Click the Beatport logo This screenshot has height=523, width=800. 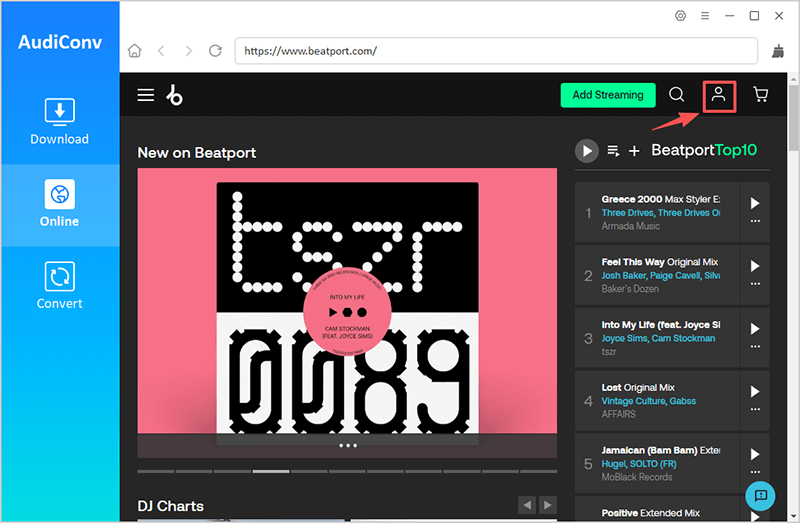click(x=174, y=95)
